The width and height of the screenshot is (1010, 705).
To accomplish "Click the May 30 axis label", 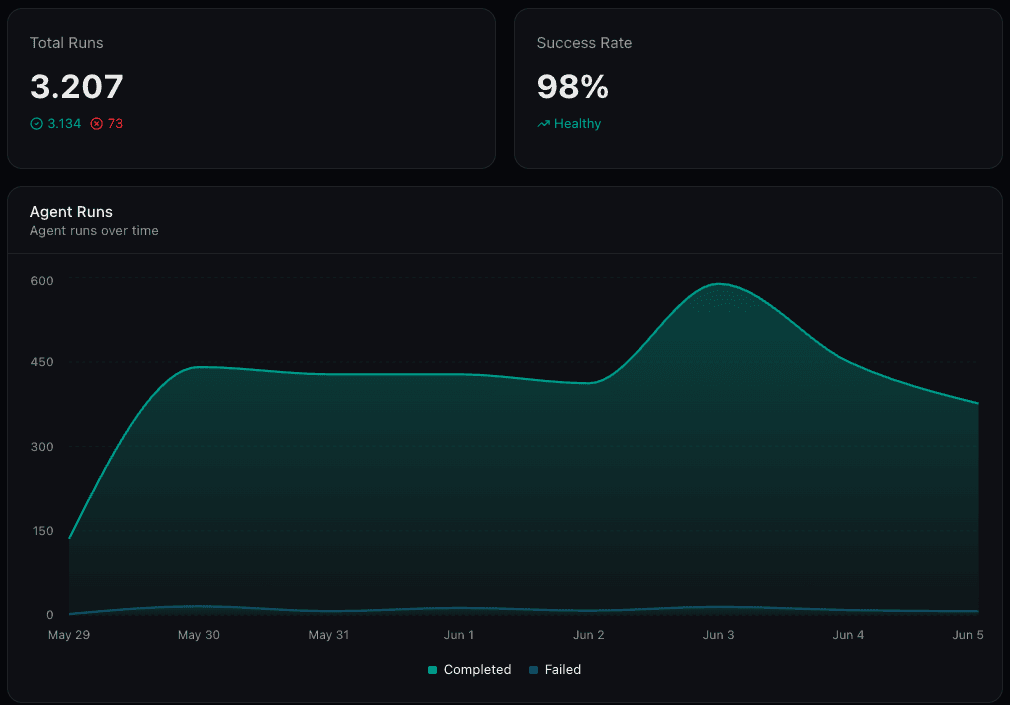I will (198, 635).
